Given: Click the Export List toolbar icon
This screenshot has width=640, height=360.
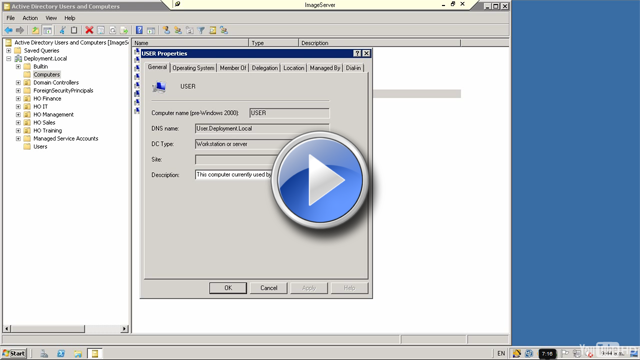Looking at the screenshot, I should pos(124,30).
